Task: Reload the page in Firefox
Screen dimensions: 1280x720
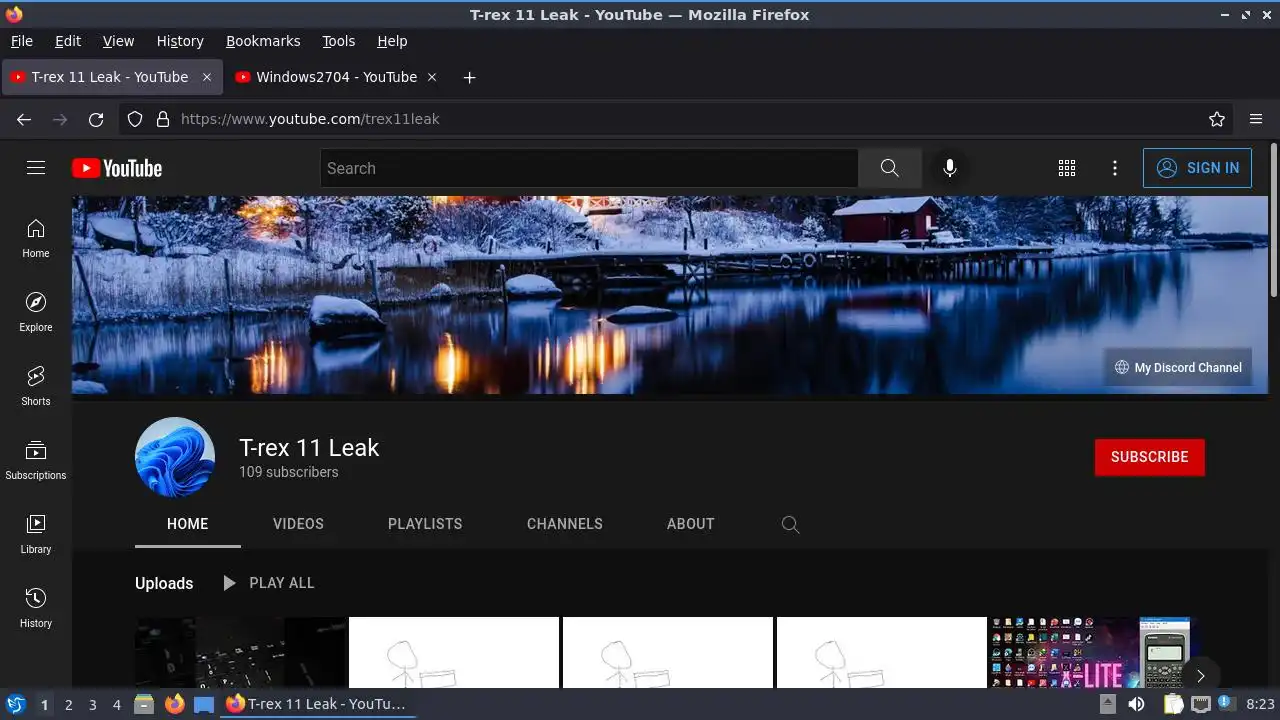Action: pyautogui.click(x=96, y=119)
